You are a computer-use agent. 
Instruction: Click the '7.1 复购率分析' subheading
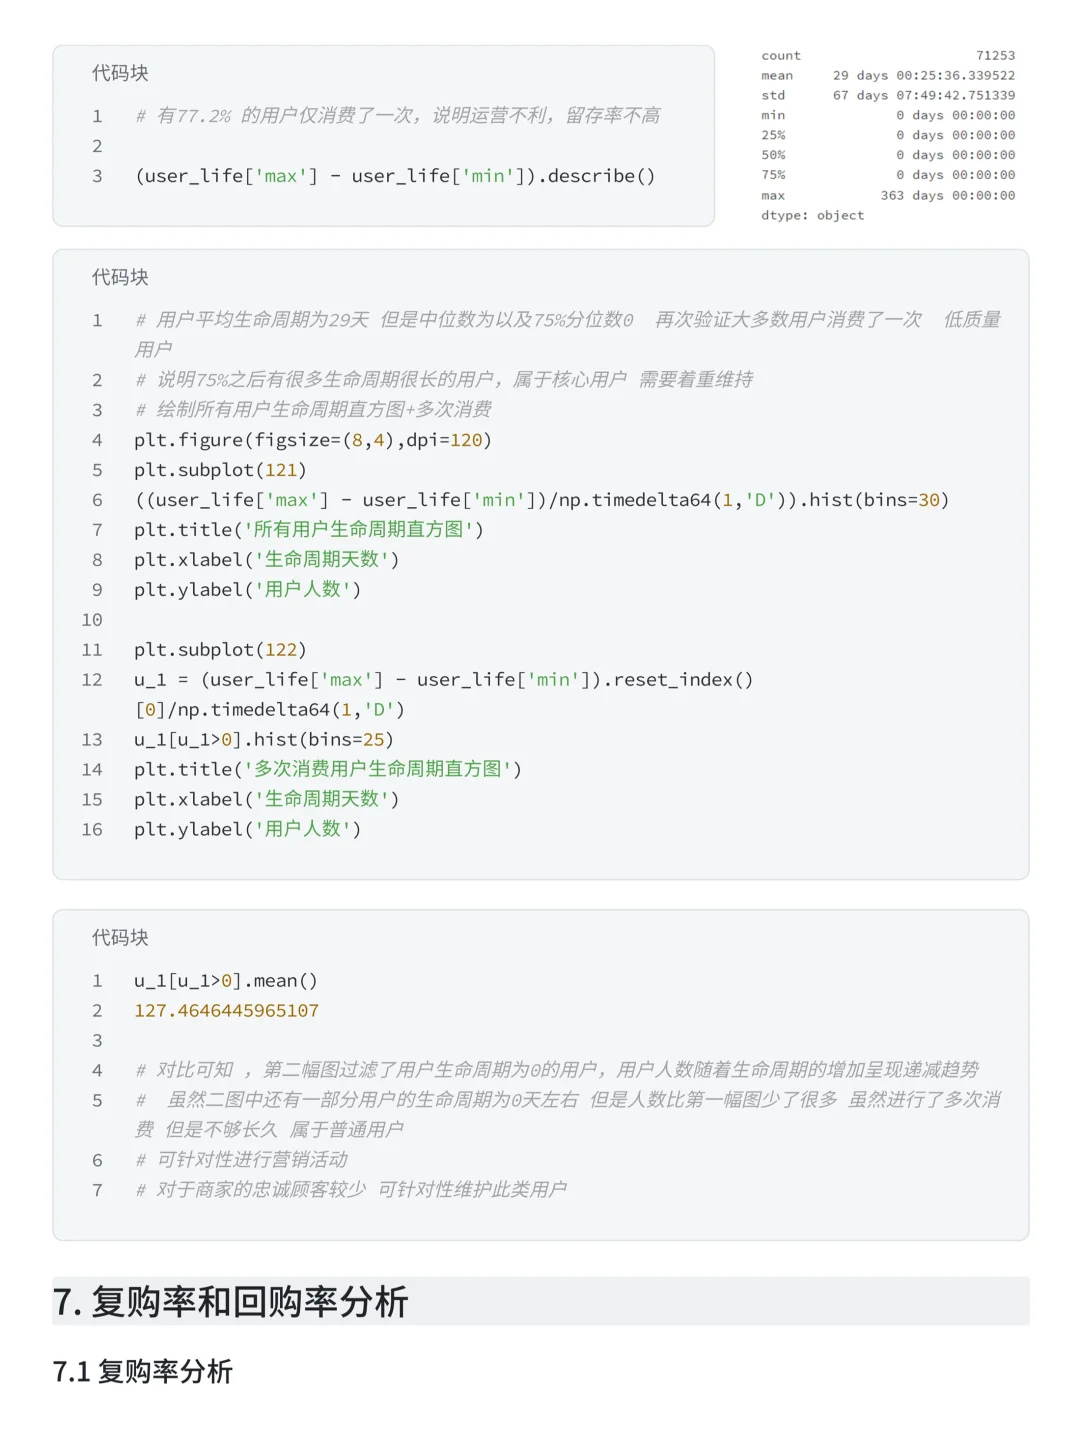(143, 1371)
